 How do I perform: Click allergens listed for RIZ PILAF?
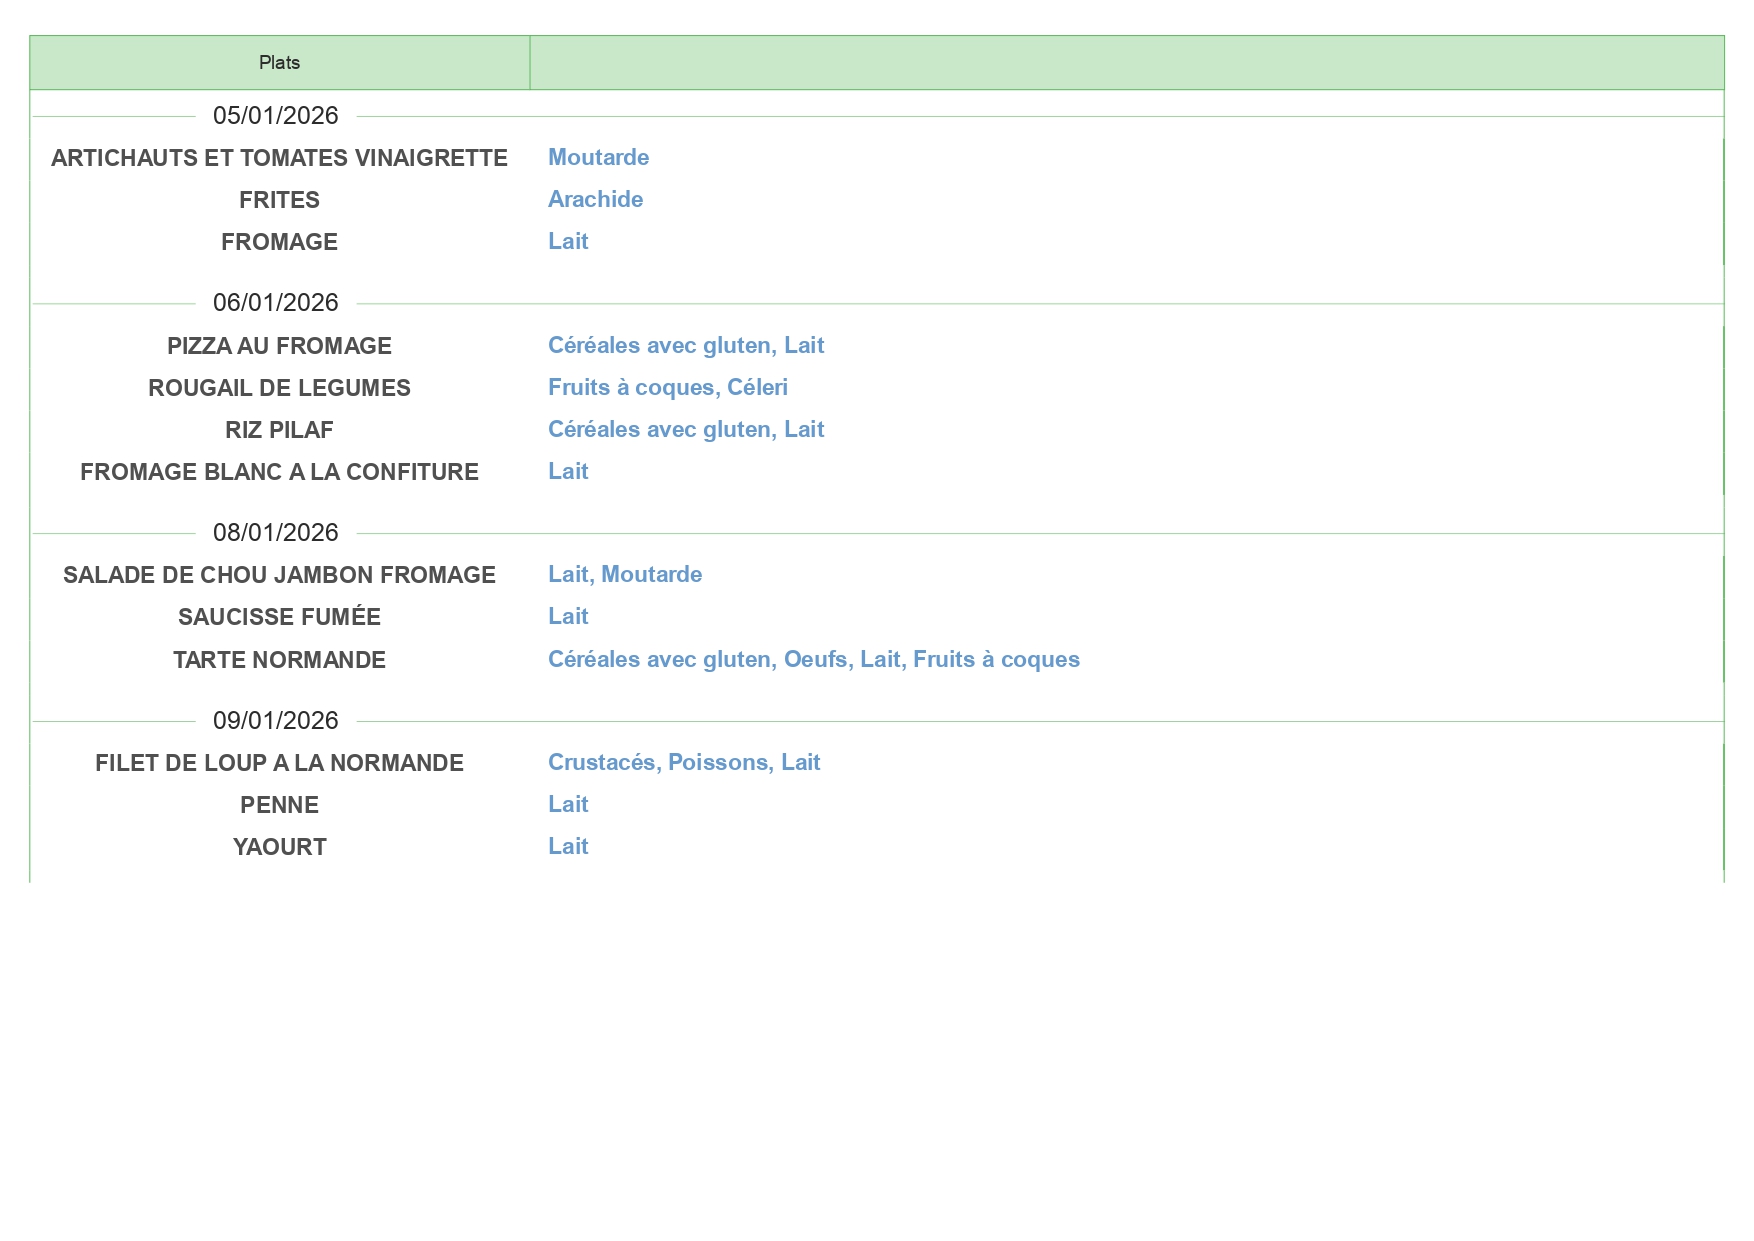[x=685, y=430]
